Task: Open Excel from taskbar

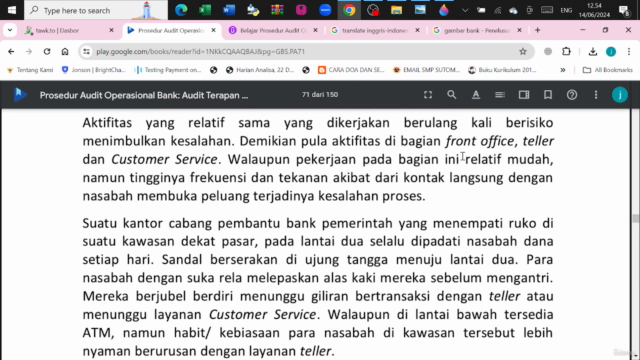Action: click(205, 10)
